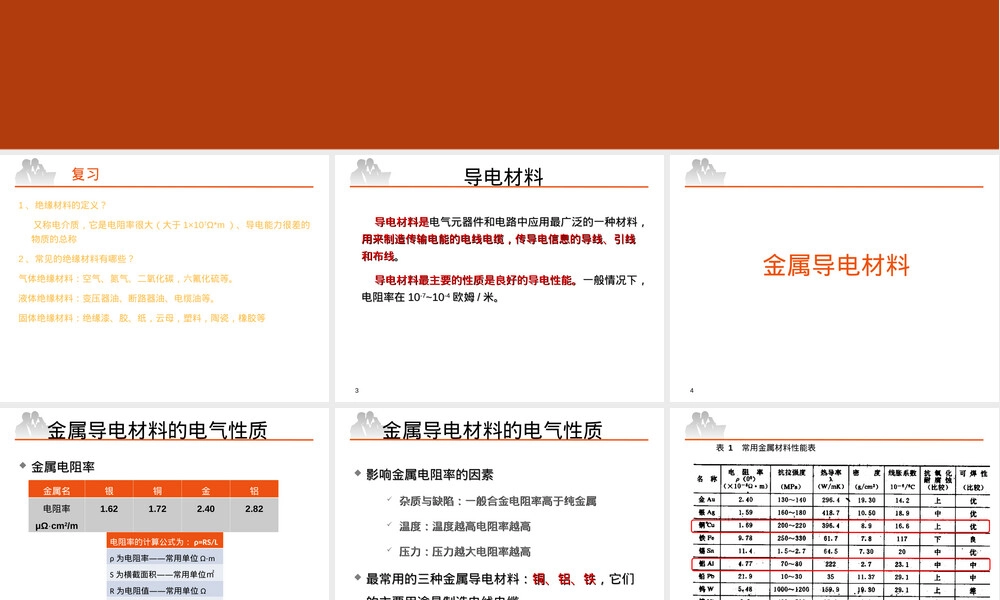
Task: Click the '金 Au' row in properties table
Action: pyautogui.click(x=842, y=501)
